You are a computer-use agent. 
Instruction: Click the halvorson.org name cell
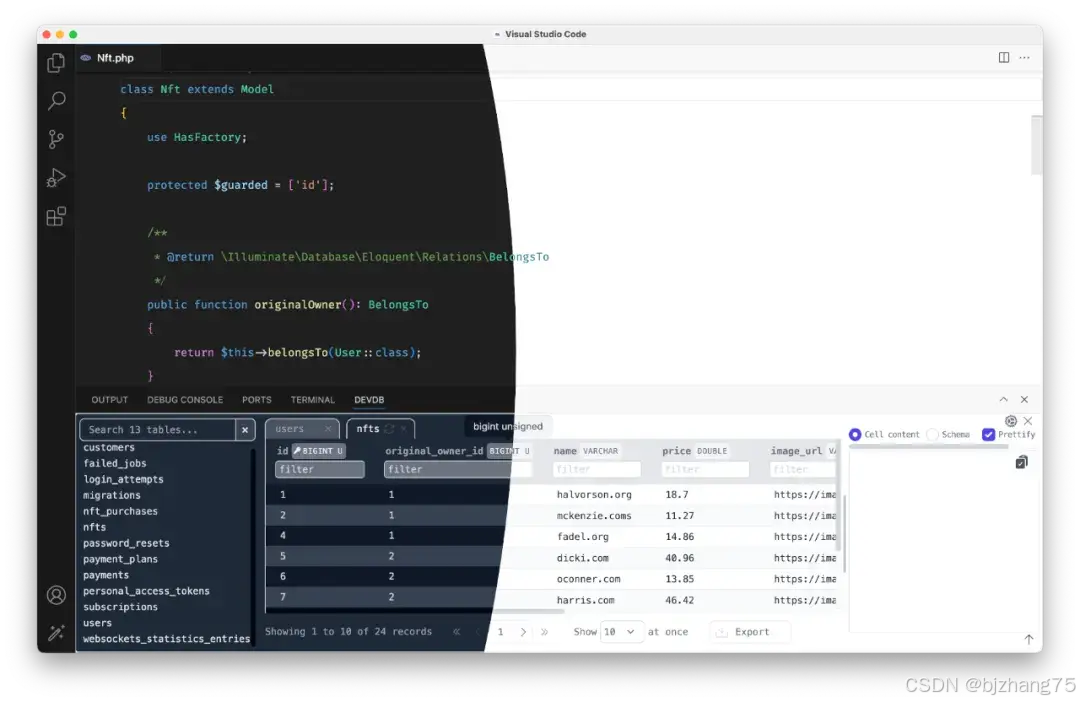click(594, 495)
